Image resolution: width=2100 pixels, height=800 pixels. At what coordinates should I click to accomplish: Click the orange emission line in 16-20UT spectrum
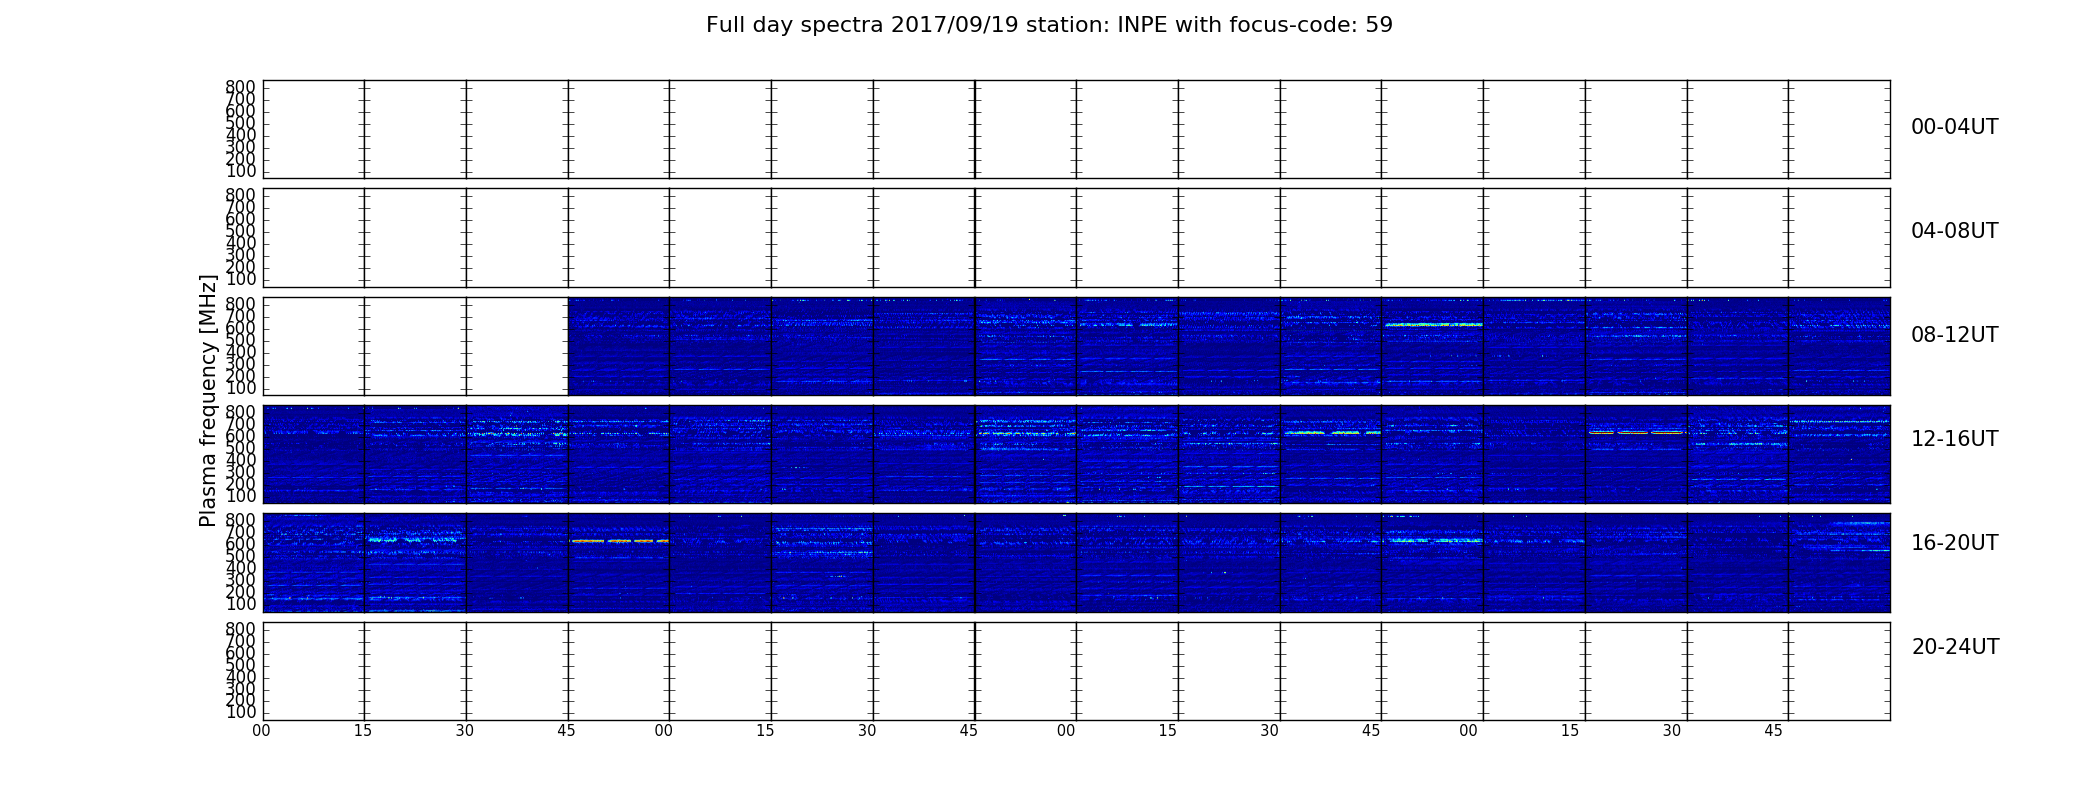pyautogui.click(x=620, y=541)
